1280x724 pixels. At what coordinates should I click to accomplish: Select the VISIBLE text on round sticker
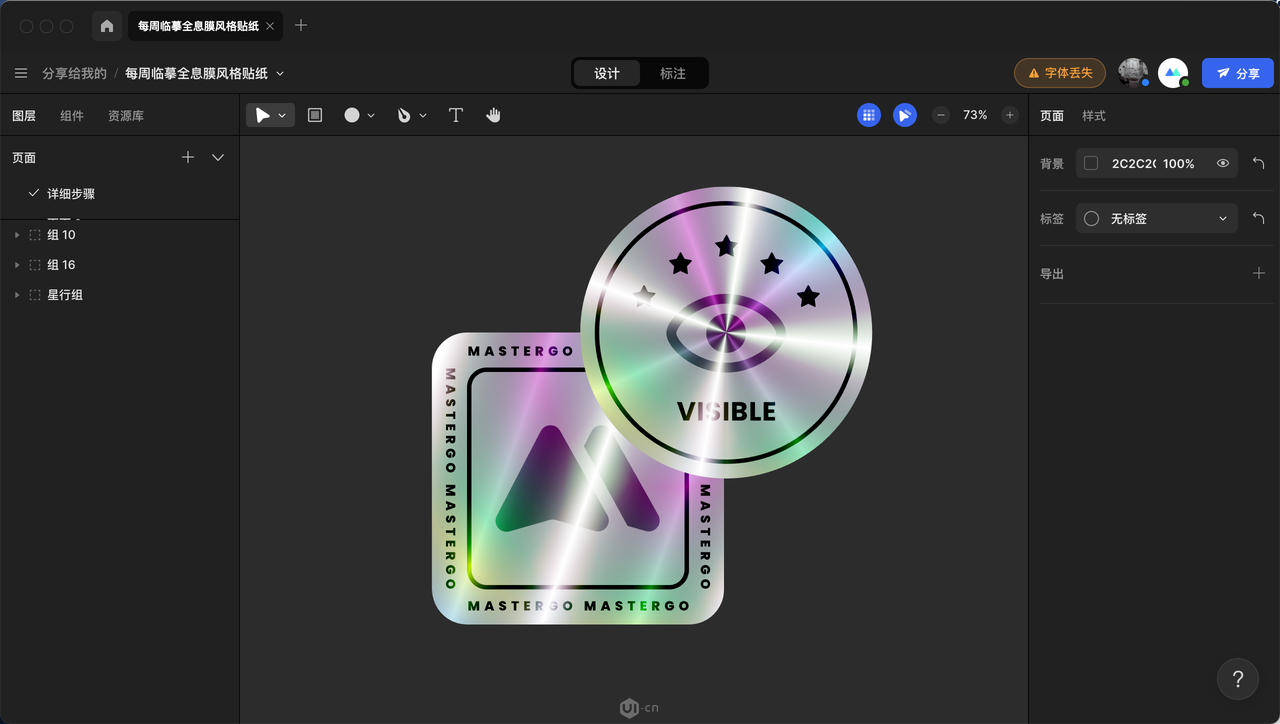coord(726,412)
